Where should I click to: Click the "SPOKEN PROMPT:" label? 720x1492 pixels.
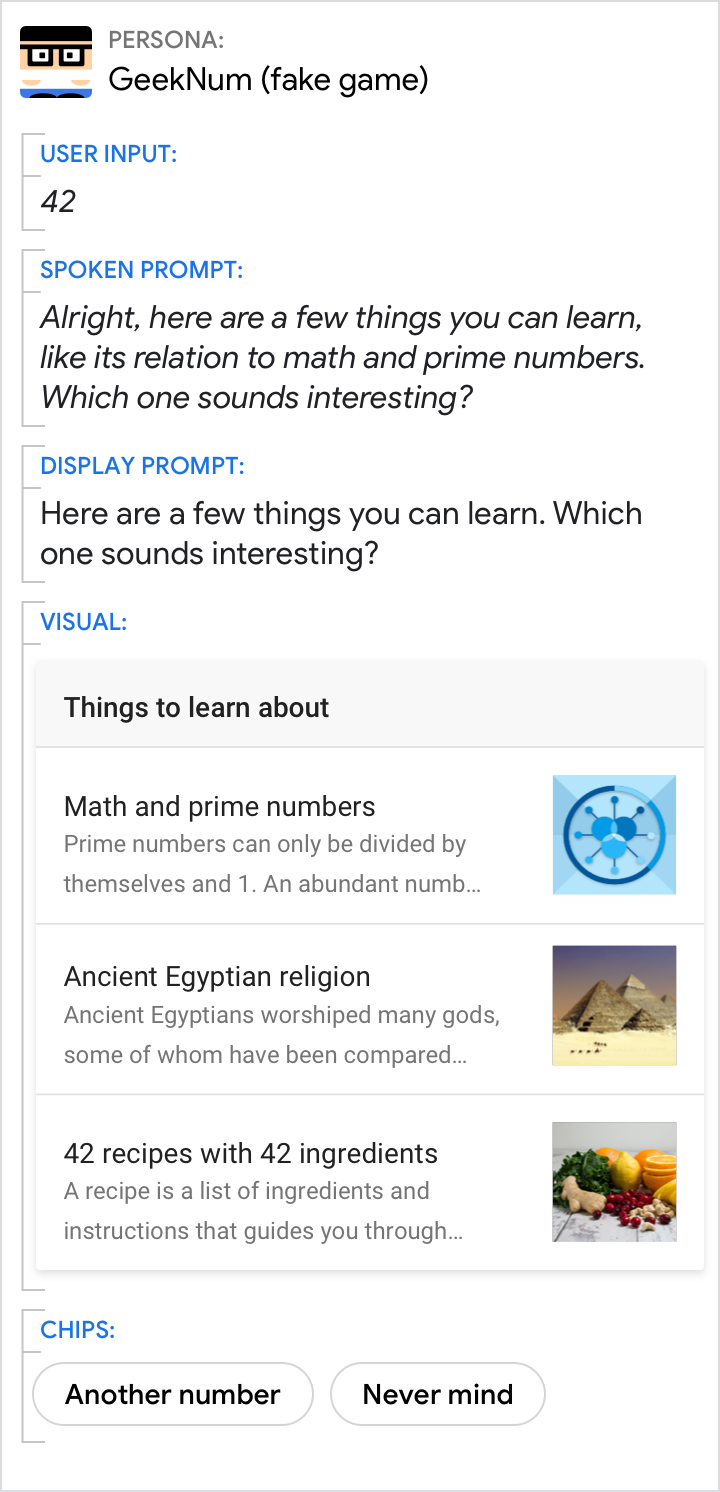141,270
